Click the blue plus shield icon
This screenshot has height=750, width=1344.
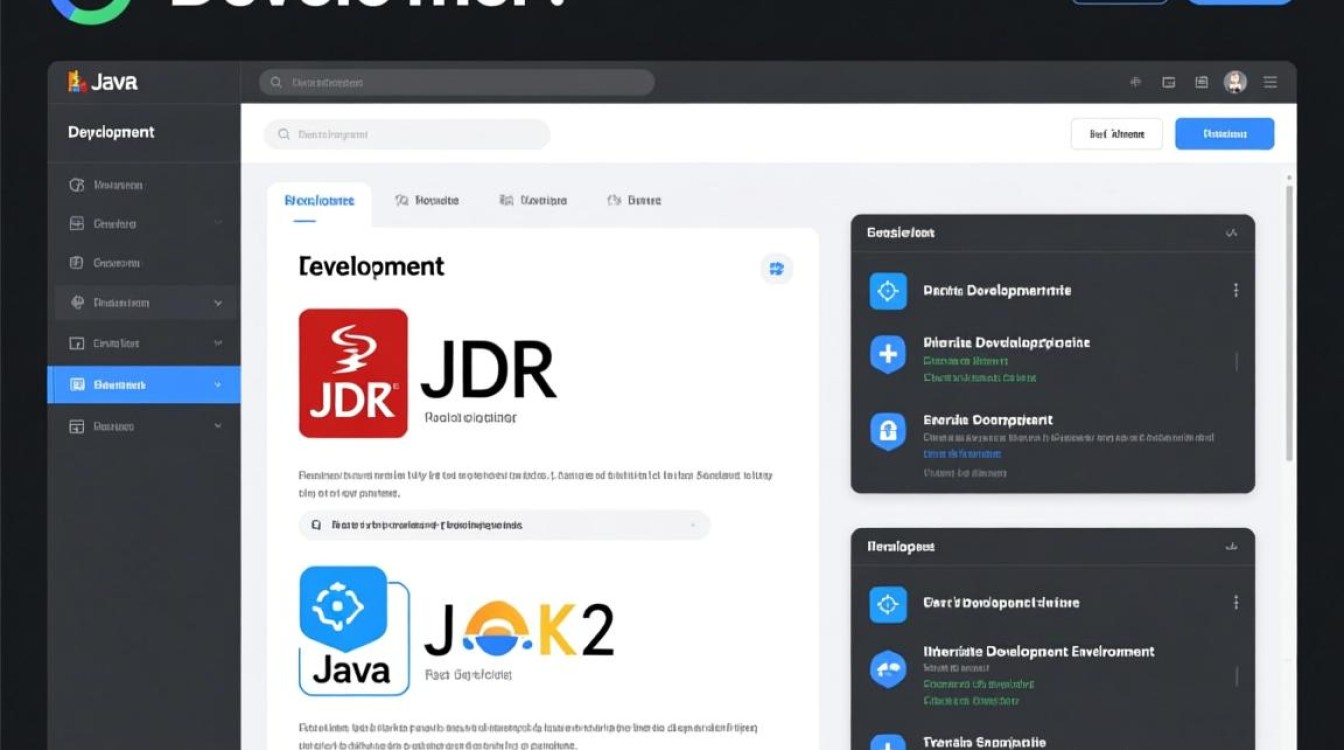click(887, 354)
